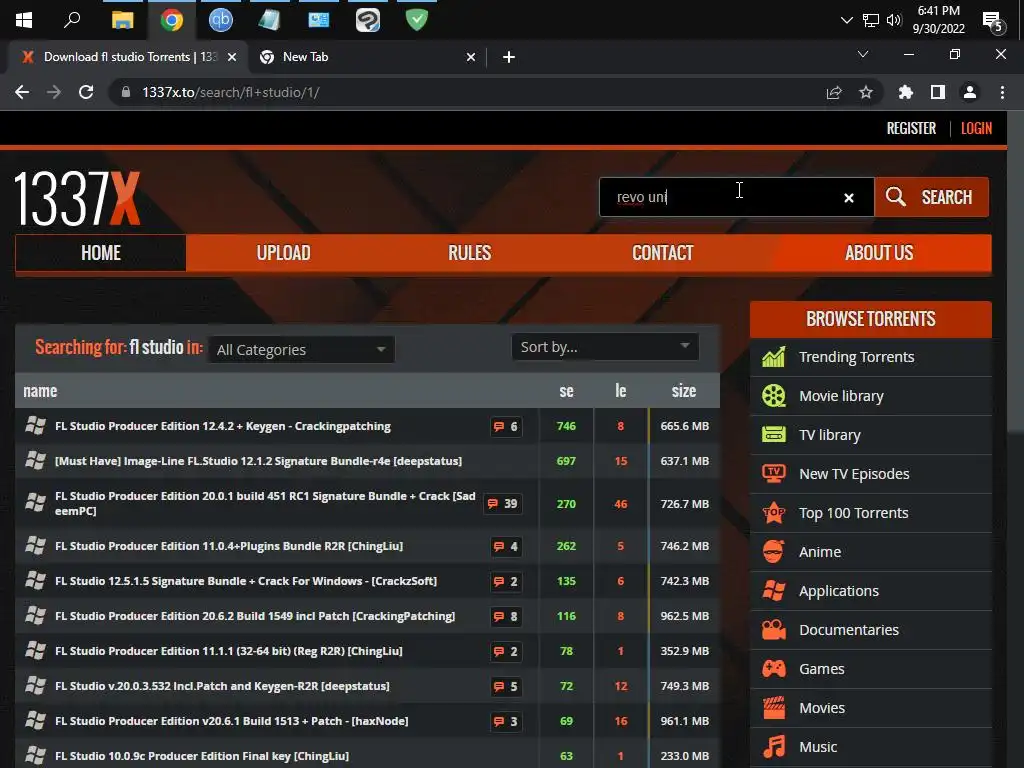Close the New Tab browser tab
1024x768 pixels.
470,57
